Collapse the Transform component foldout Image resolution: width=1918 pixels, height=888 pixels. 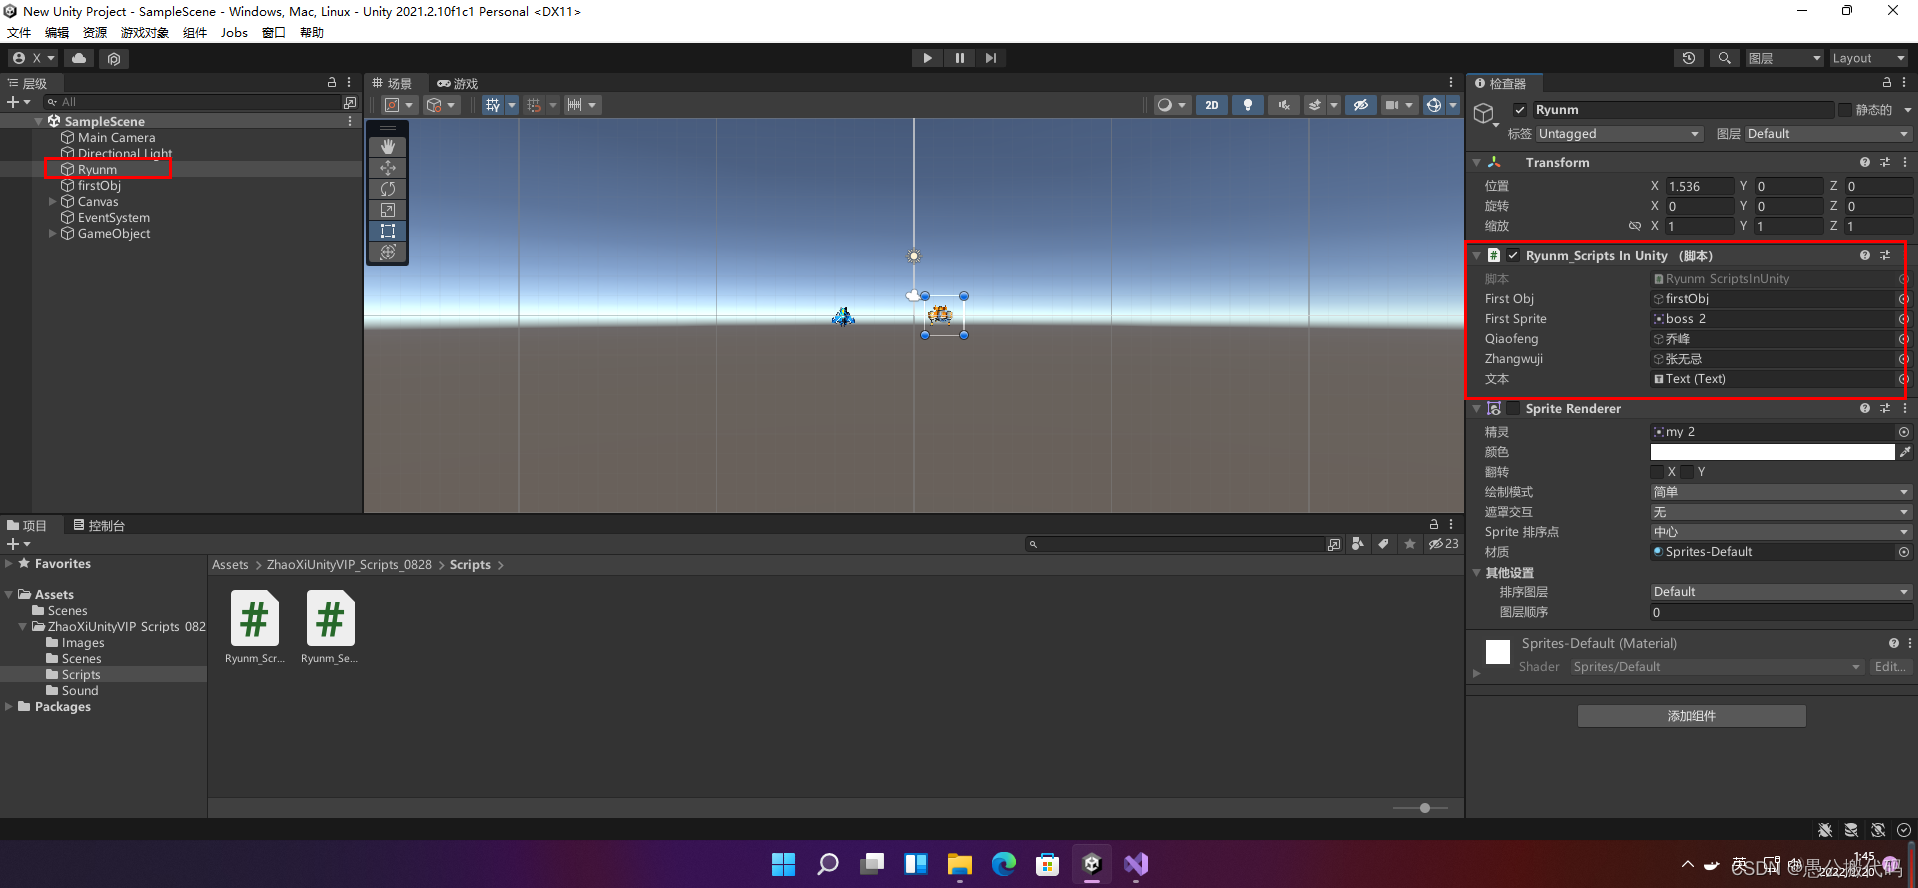[1476, 162]
